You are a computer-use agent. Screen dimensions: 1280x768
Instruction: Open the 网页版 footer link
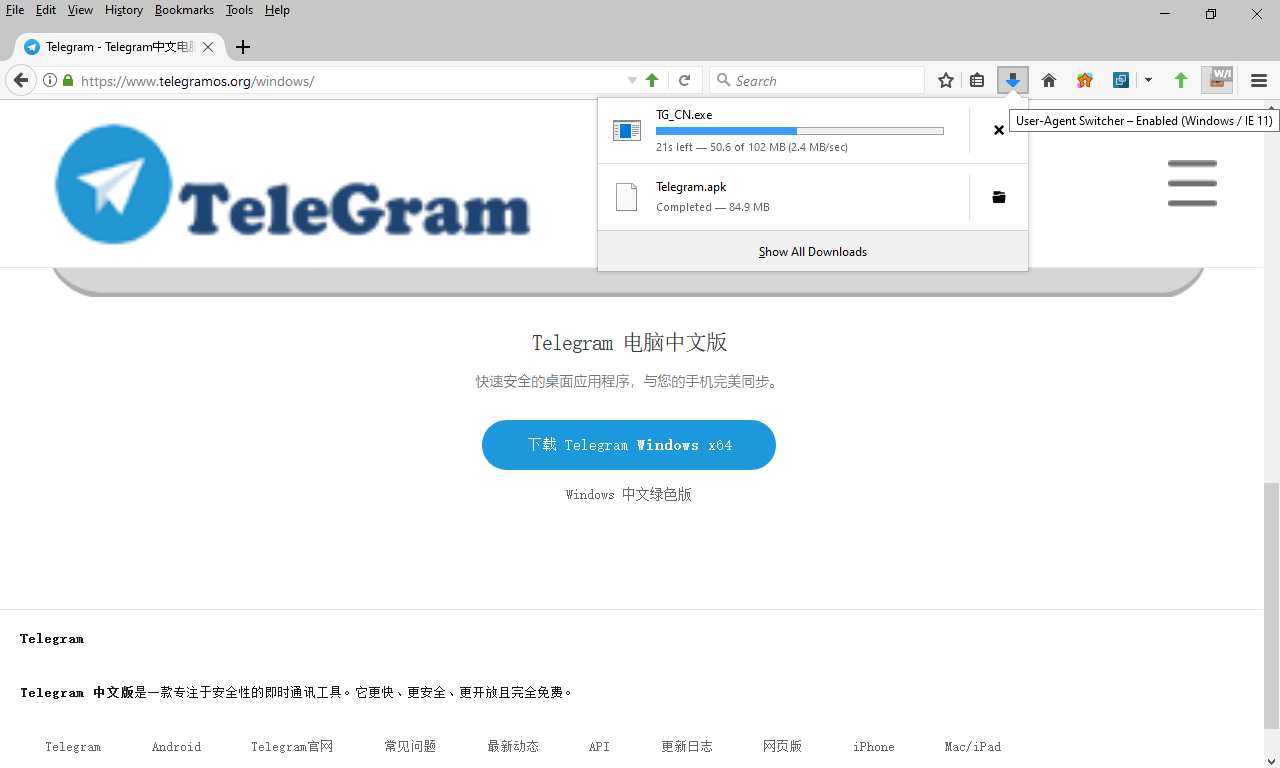(x=782, y=747)
